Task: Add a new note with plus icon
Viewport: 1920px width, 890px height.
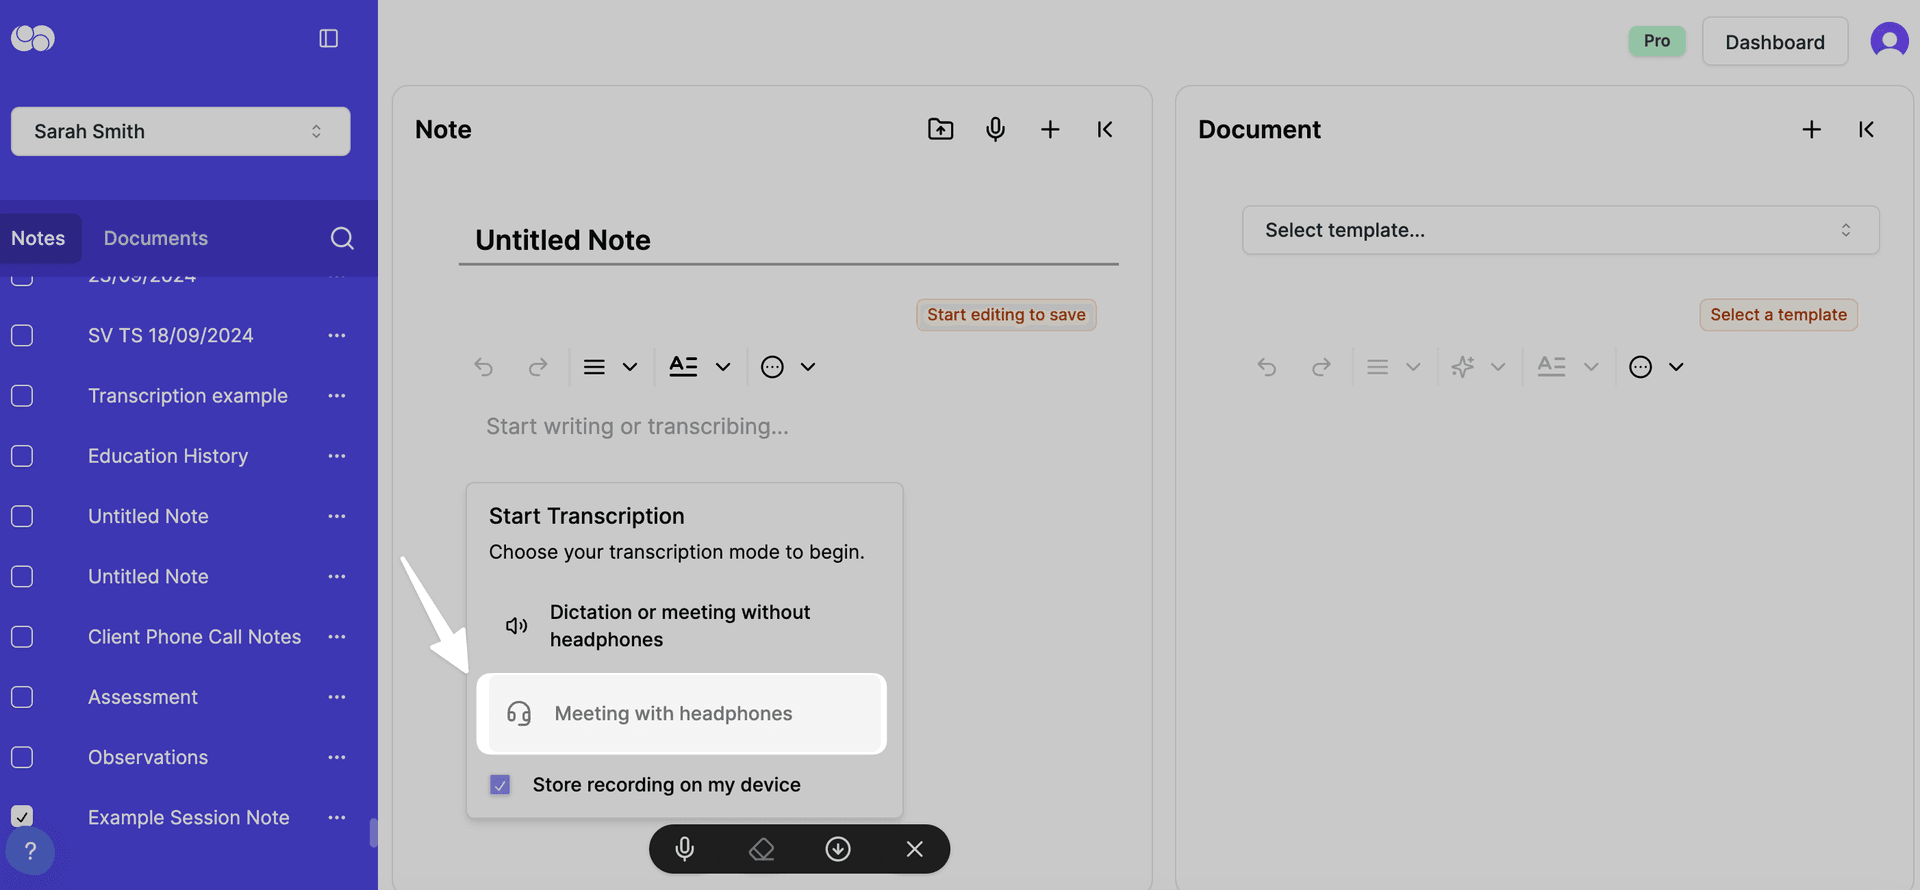Action: pos(1050,129)
